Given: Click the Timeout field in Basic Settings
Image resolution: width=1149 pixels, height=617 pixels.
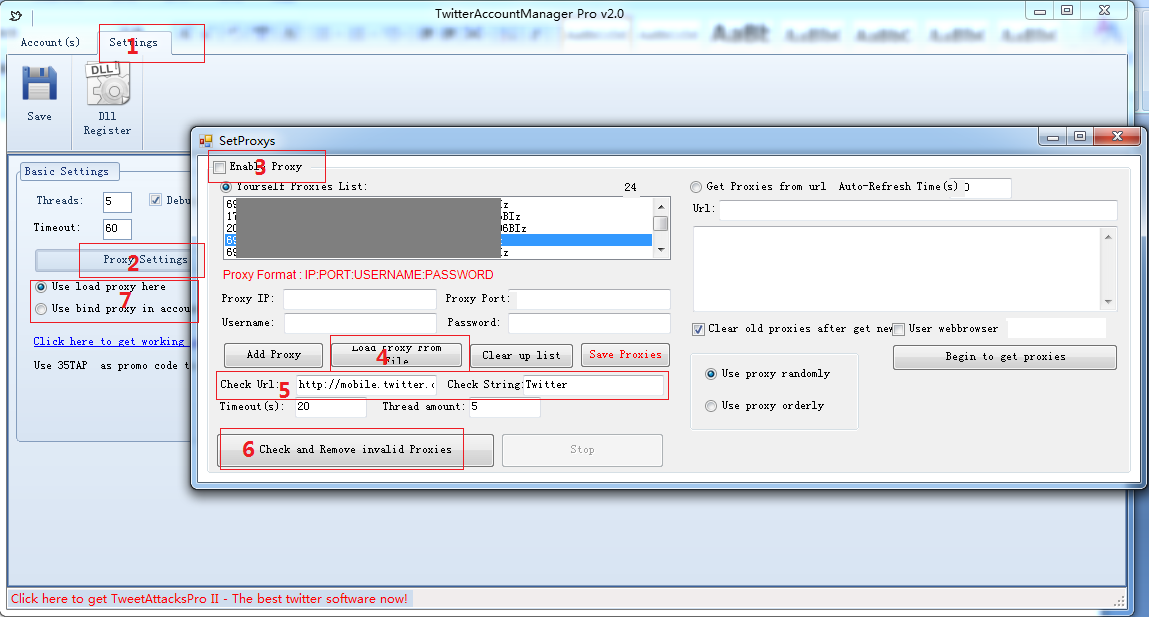Looking at the screenshot, I should pyautogui.click(x=117, y=229).
